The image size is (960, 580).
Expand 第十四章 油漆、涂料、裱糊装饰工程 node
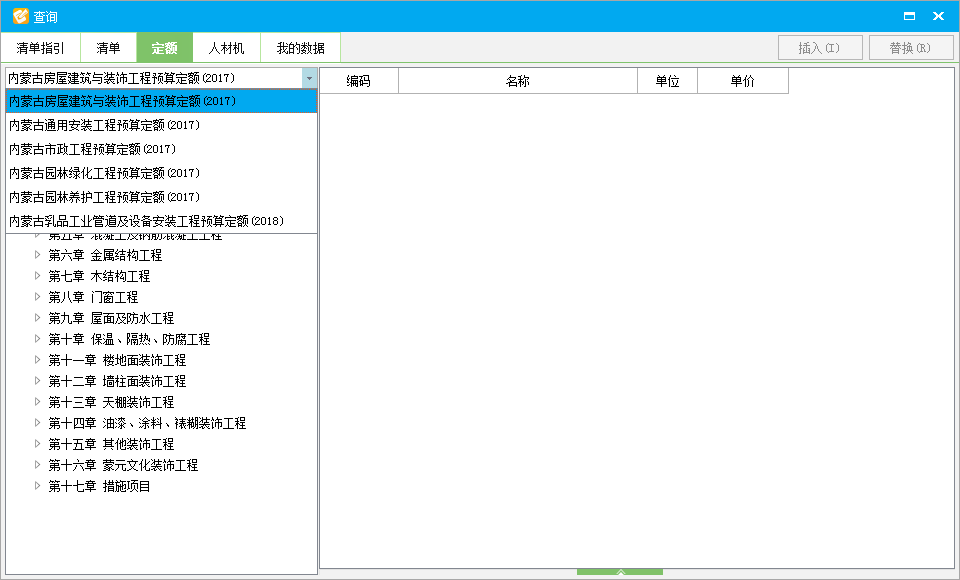tap(37, 423)
